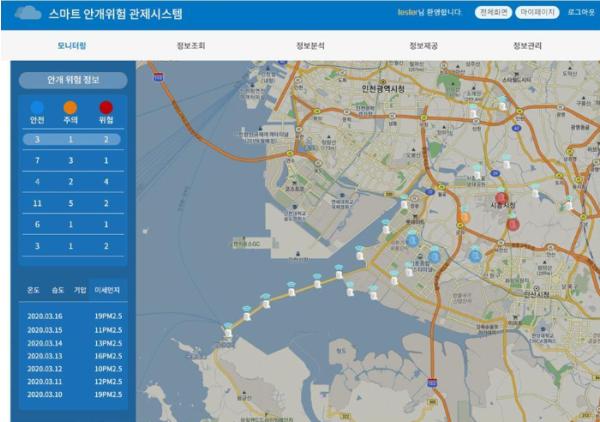600x422 pixels.
Task: Click the leftmost sensor marker on the bridge
Action: point(229,329)
